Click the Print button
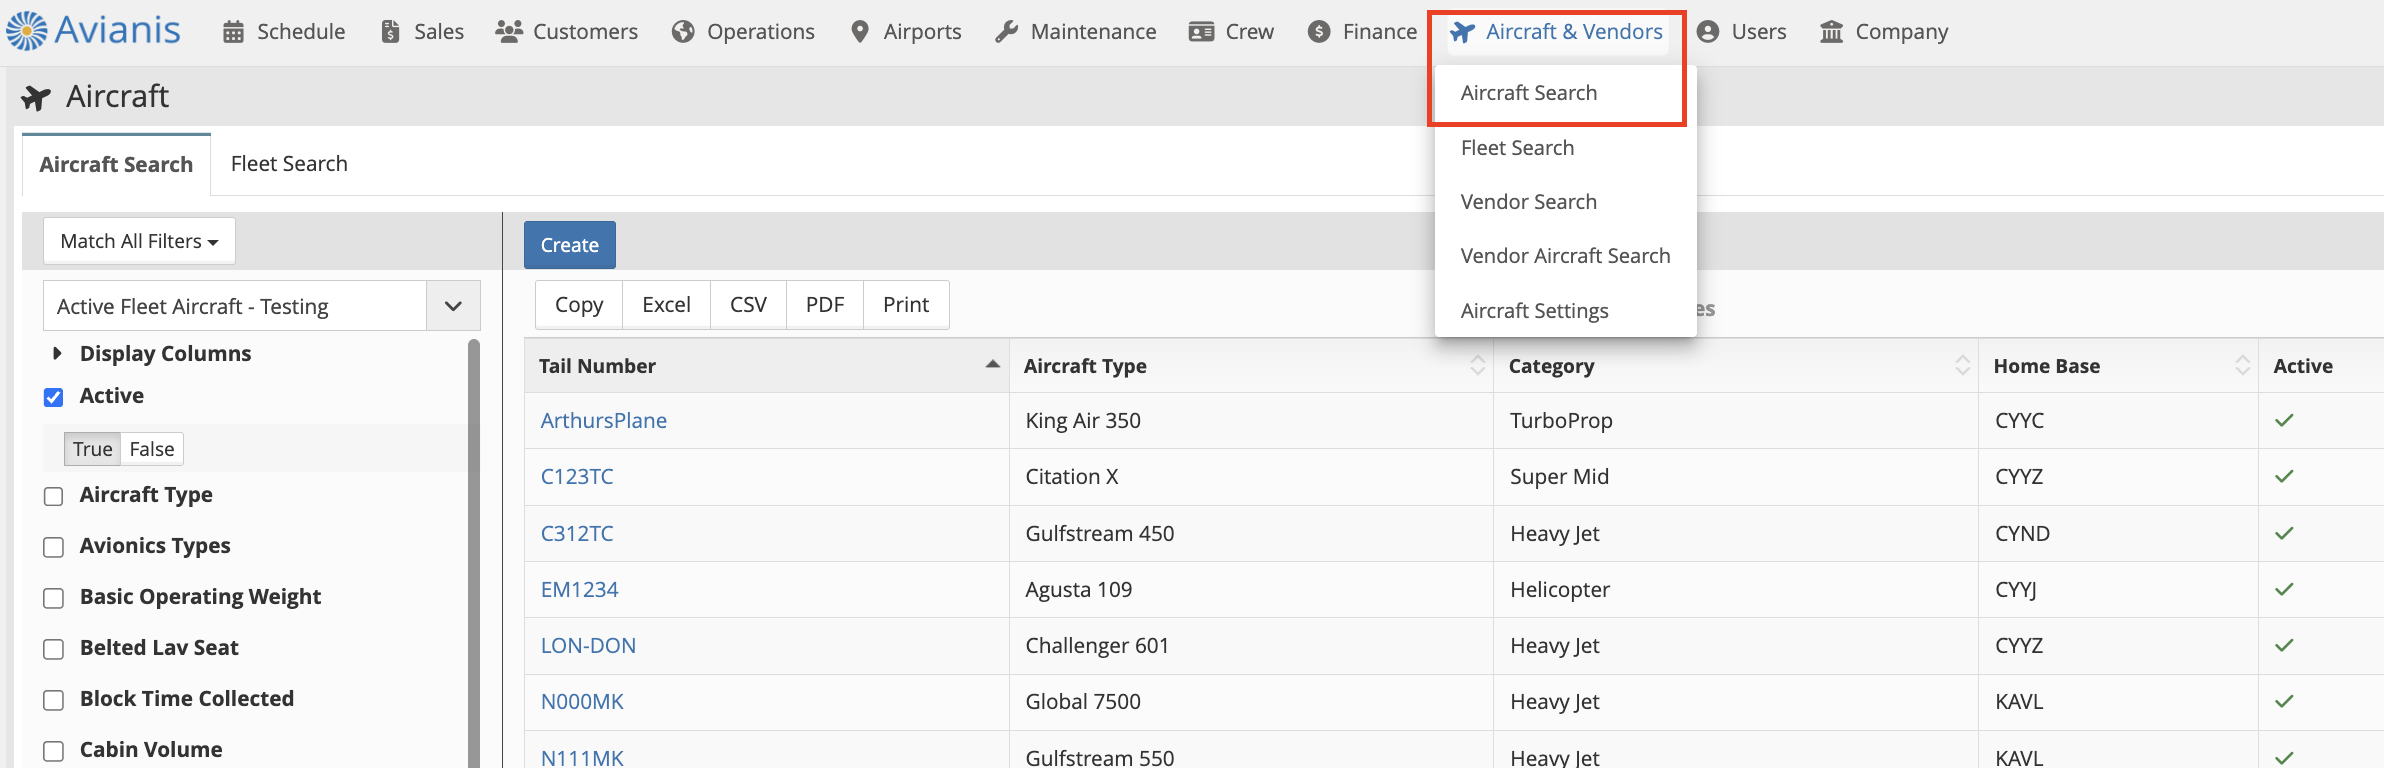Image resolution: width=2384 pixels, height=768 pixels. click(x=906, y=305)
